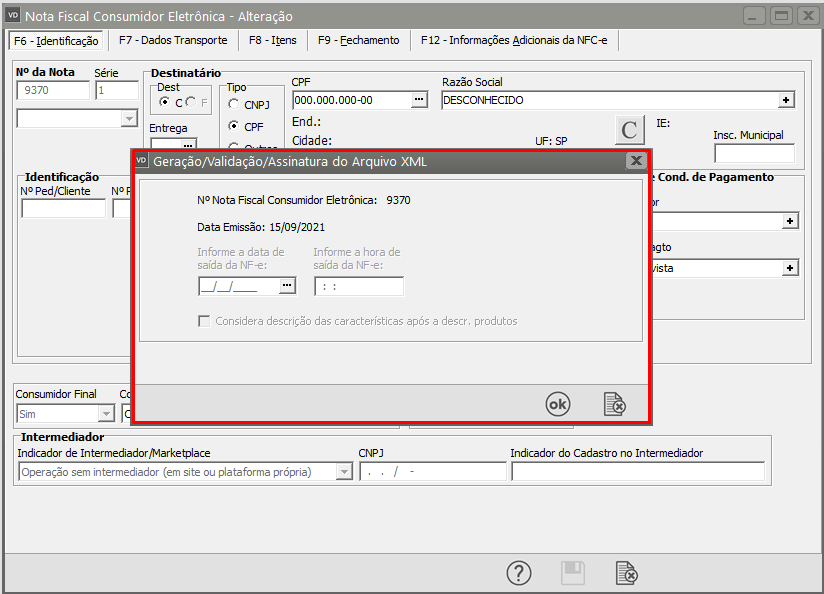Screen dimensions: 824x594
Task: Click the Insc. Municipal text field
Action: coord(754,153)
